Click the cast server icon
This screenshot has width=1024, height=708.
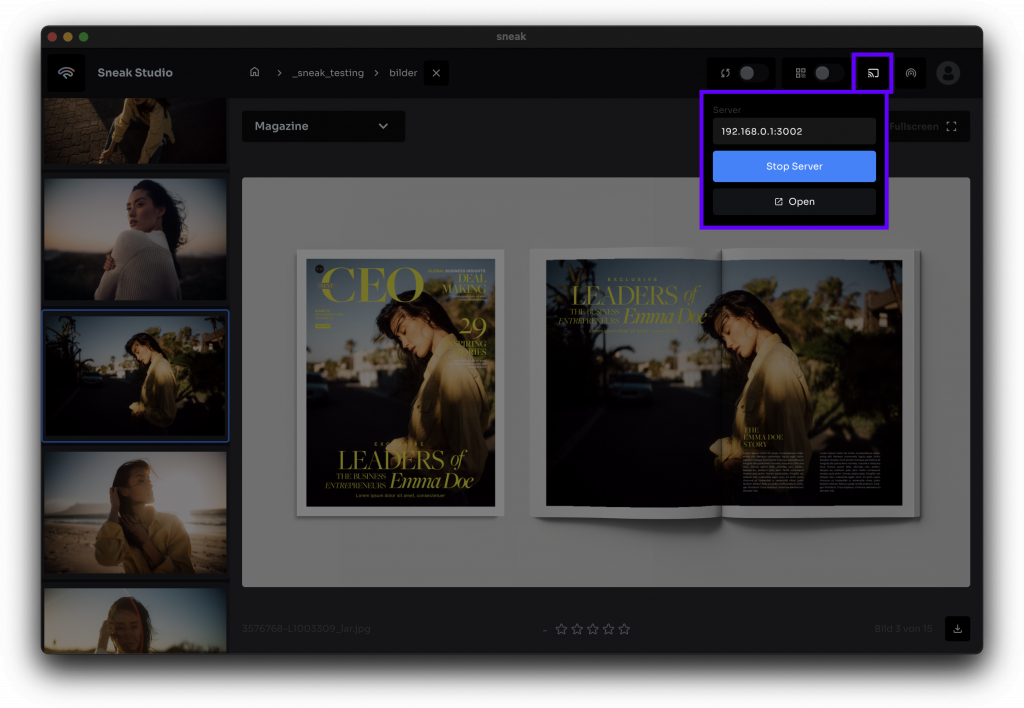click(x=872, y=73)
